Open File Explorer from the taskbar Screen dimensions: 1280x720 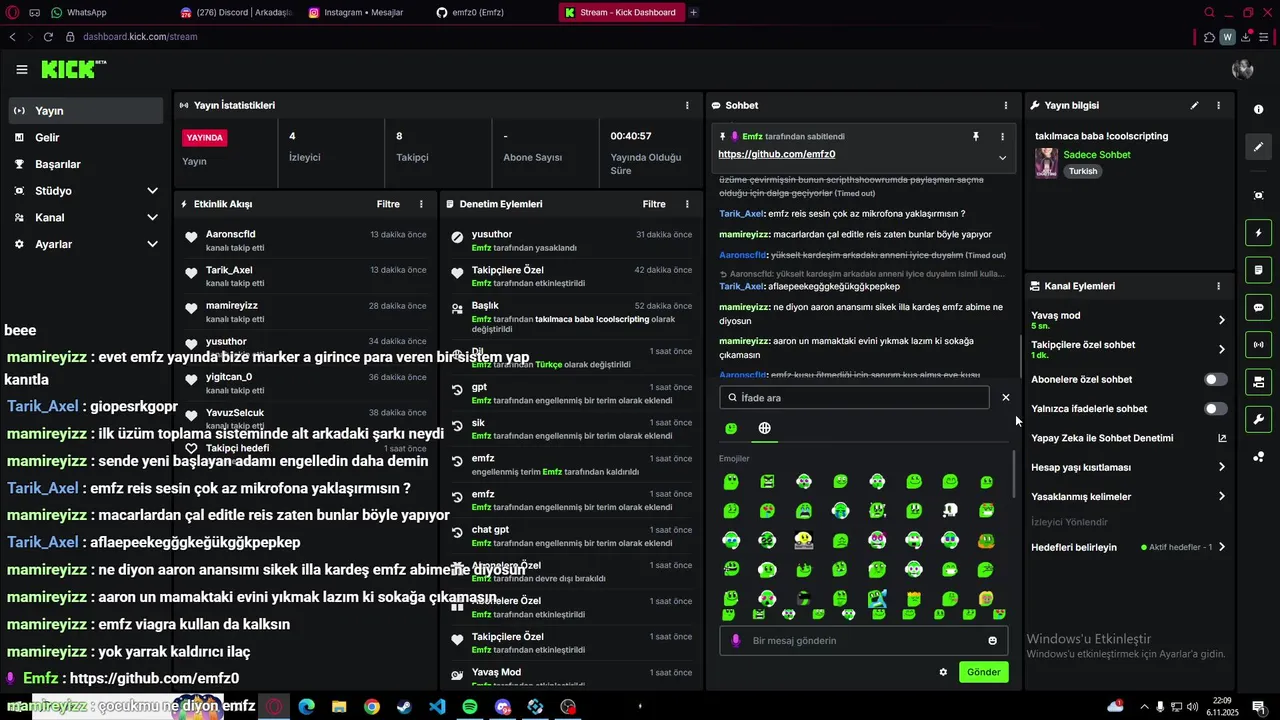339,707
